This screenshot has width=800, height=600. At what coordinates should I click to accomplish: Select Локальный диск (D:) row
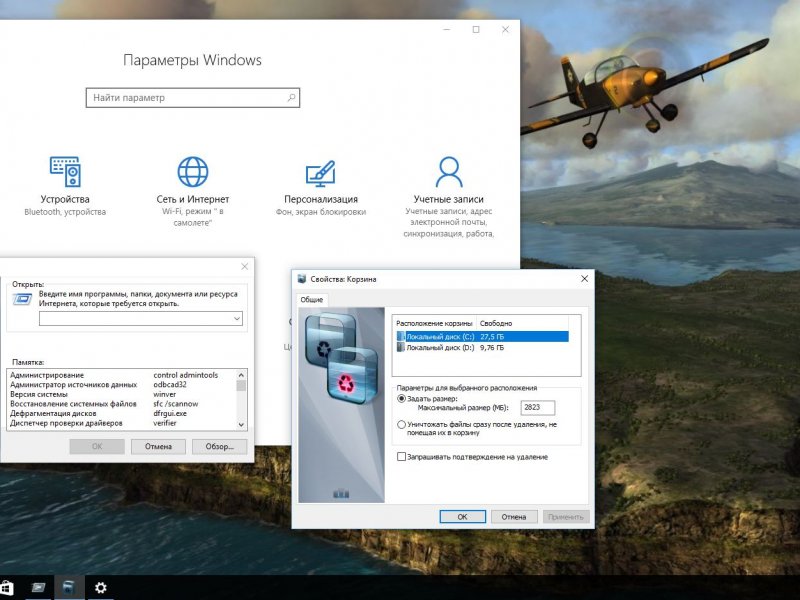482,347
